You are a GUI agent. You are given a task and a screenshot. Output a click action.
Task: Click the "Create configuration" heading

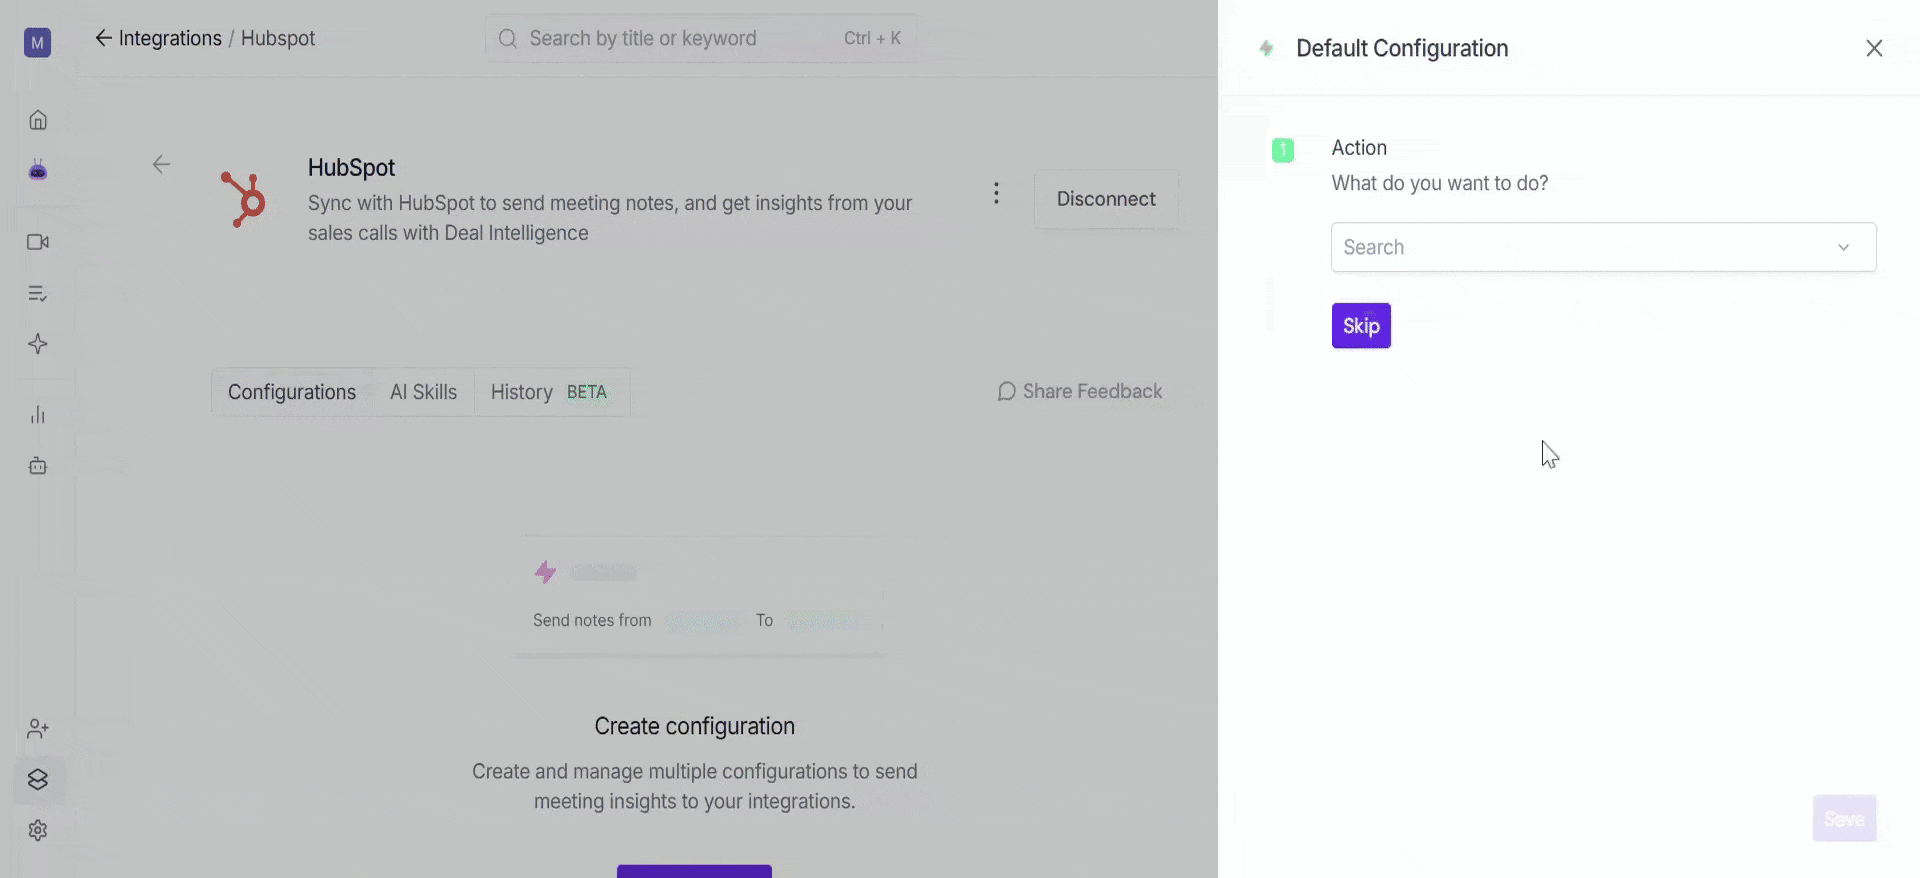tap(695, 726)
